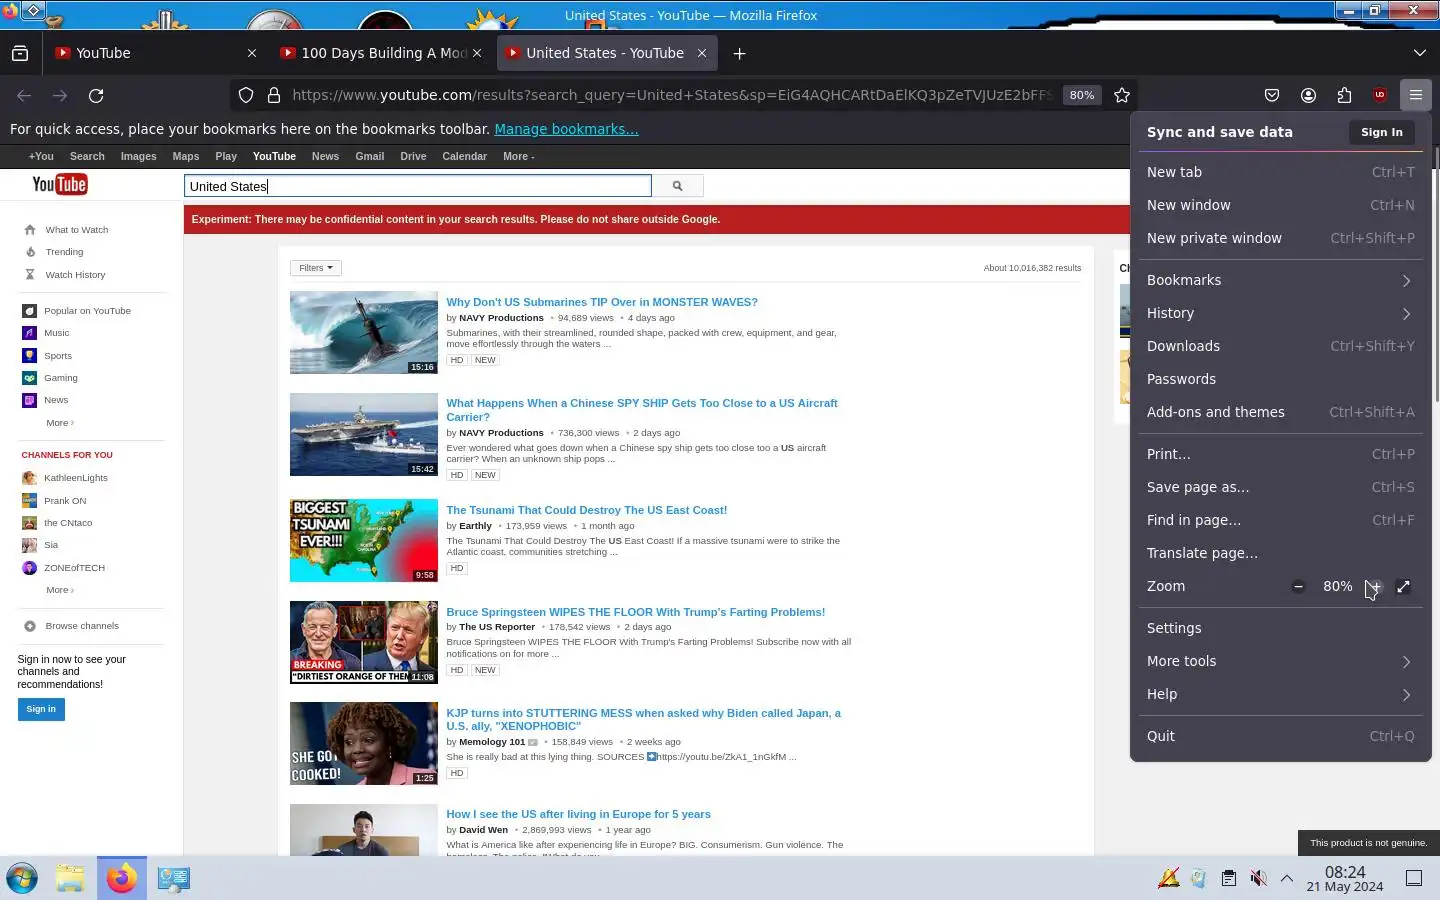Image resolution: width=1440 pixels, height=900 pixels.
Task: Choose Downloads in the Firefox menu
Action: (1280, 346)
